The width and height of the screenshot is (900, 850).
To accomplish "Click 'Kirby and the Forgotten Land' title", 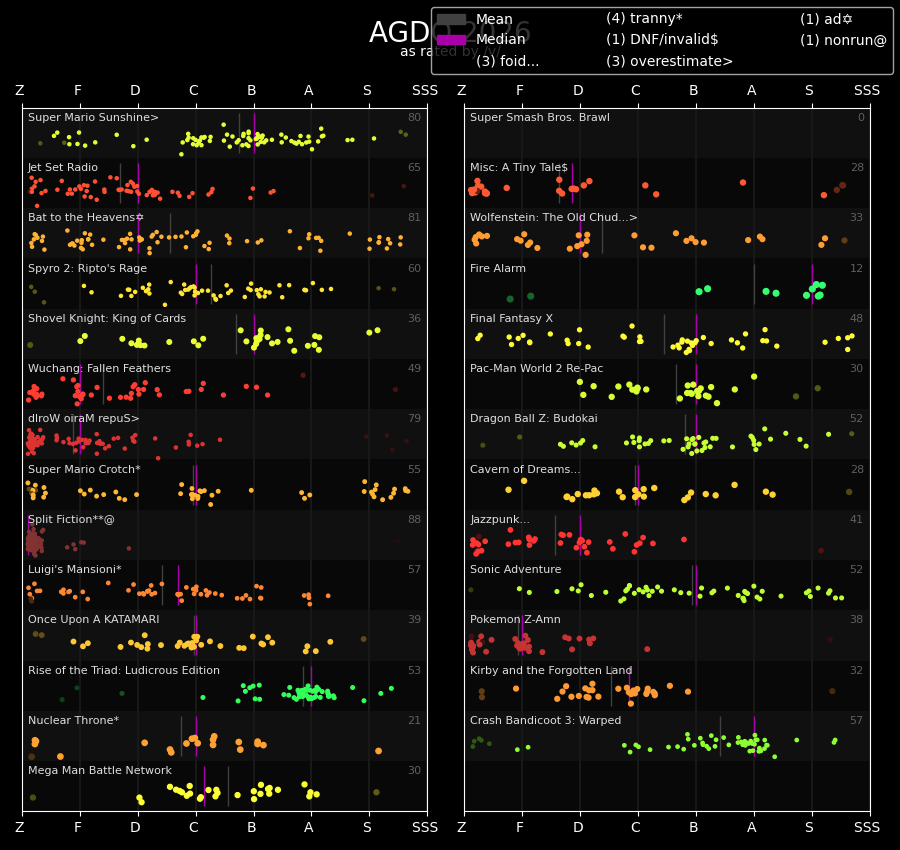I will click(x=551, y=670).
